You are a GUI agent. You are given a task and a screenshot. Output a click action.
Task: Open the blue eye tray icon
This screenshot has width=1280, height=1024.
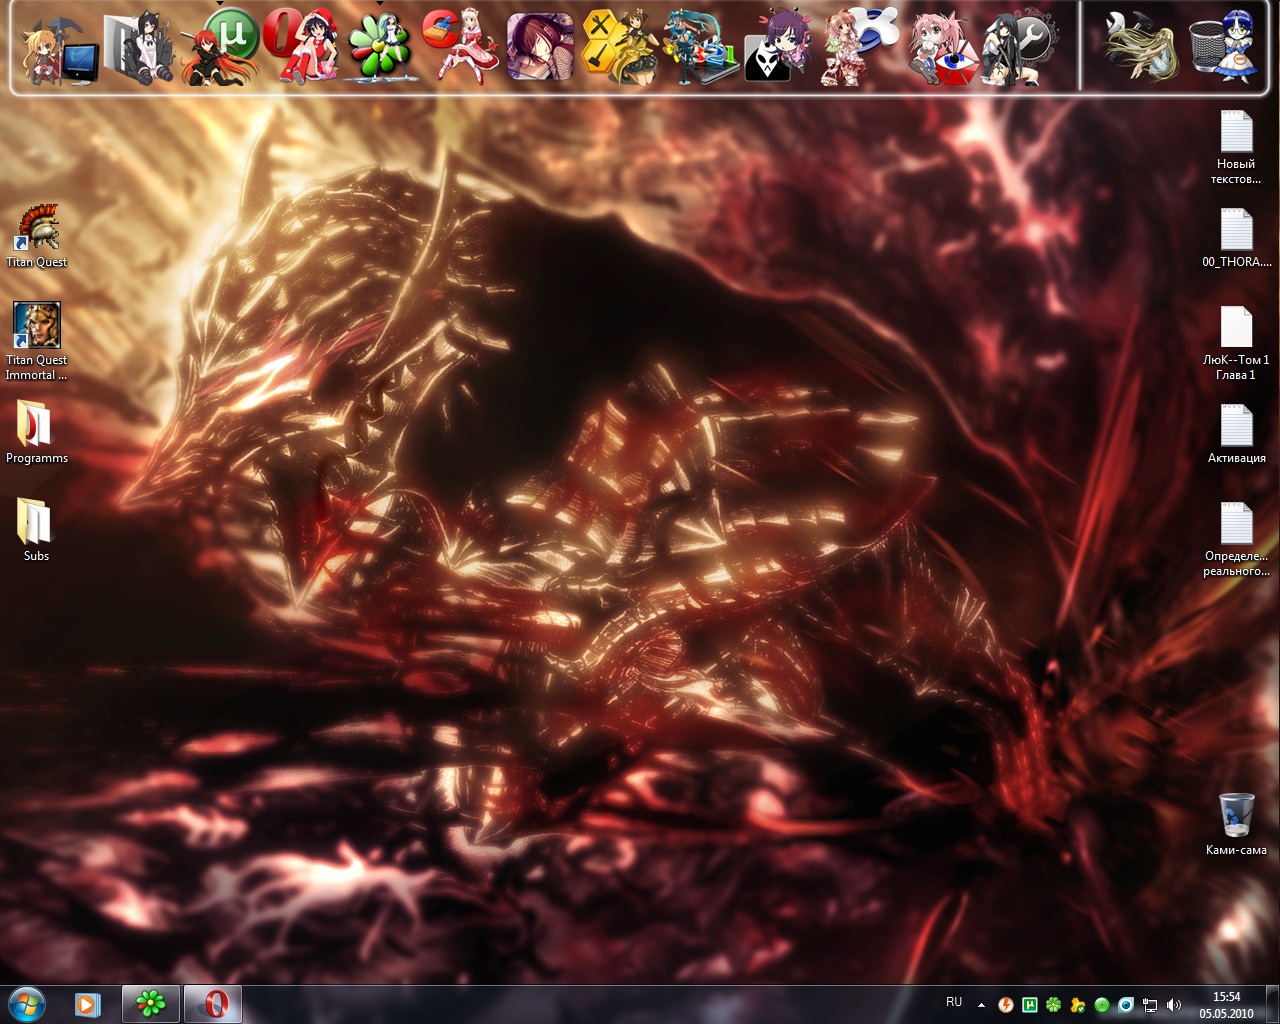coord(1126,1005)
